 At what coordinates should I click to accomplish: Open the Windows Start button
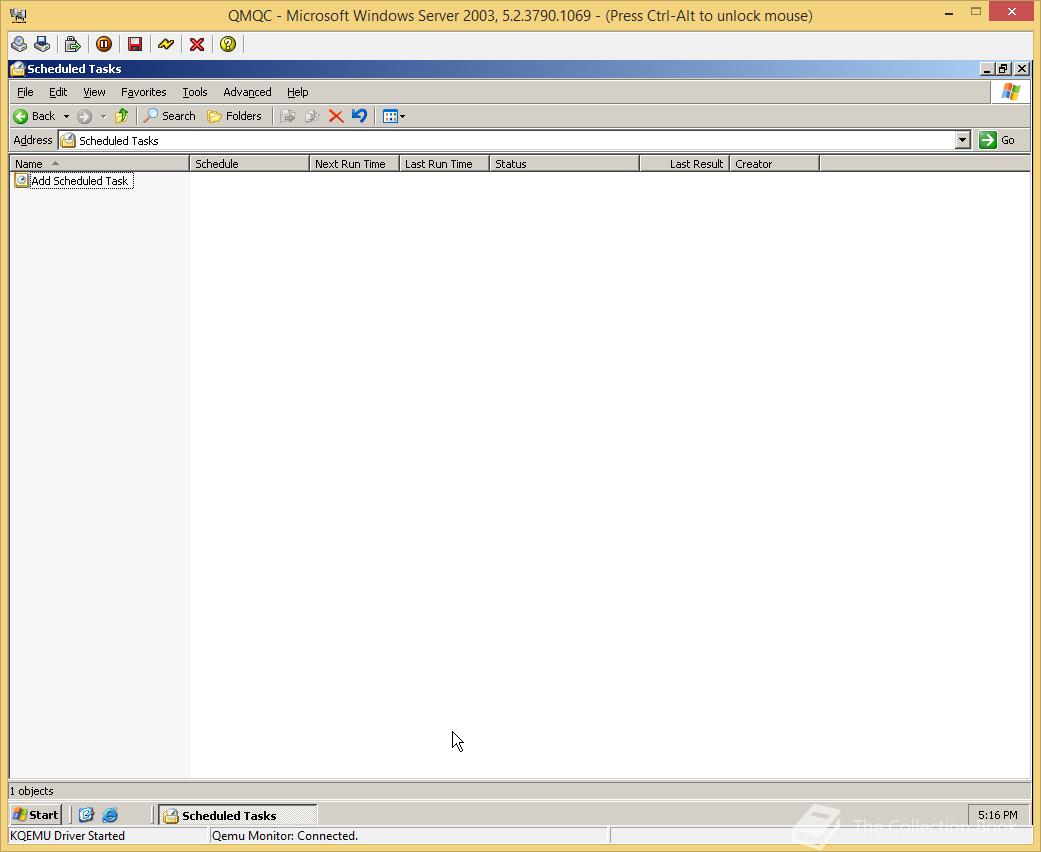(x=37, y=815)
